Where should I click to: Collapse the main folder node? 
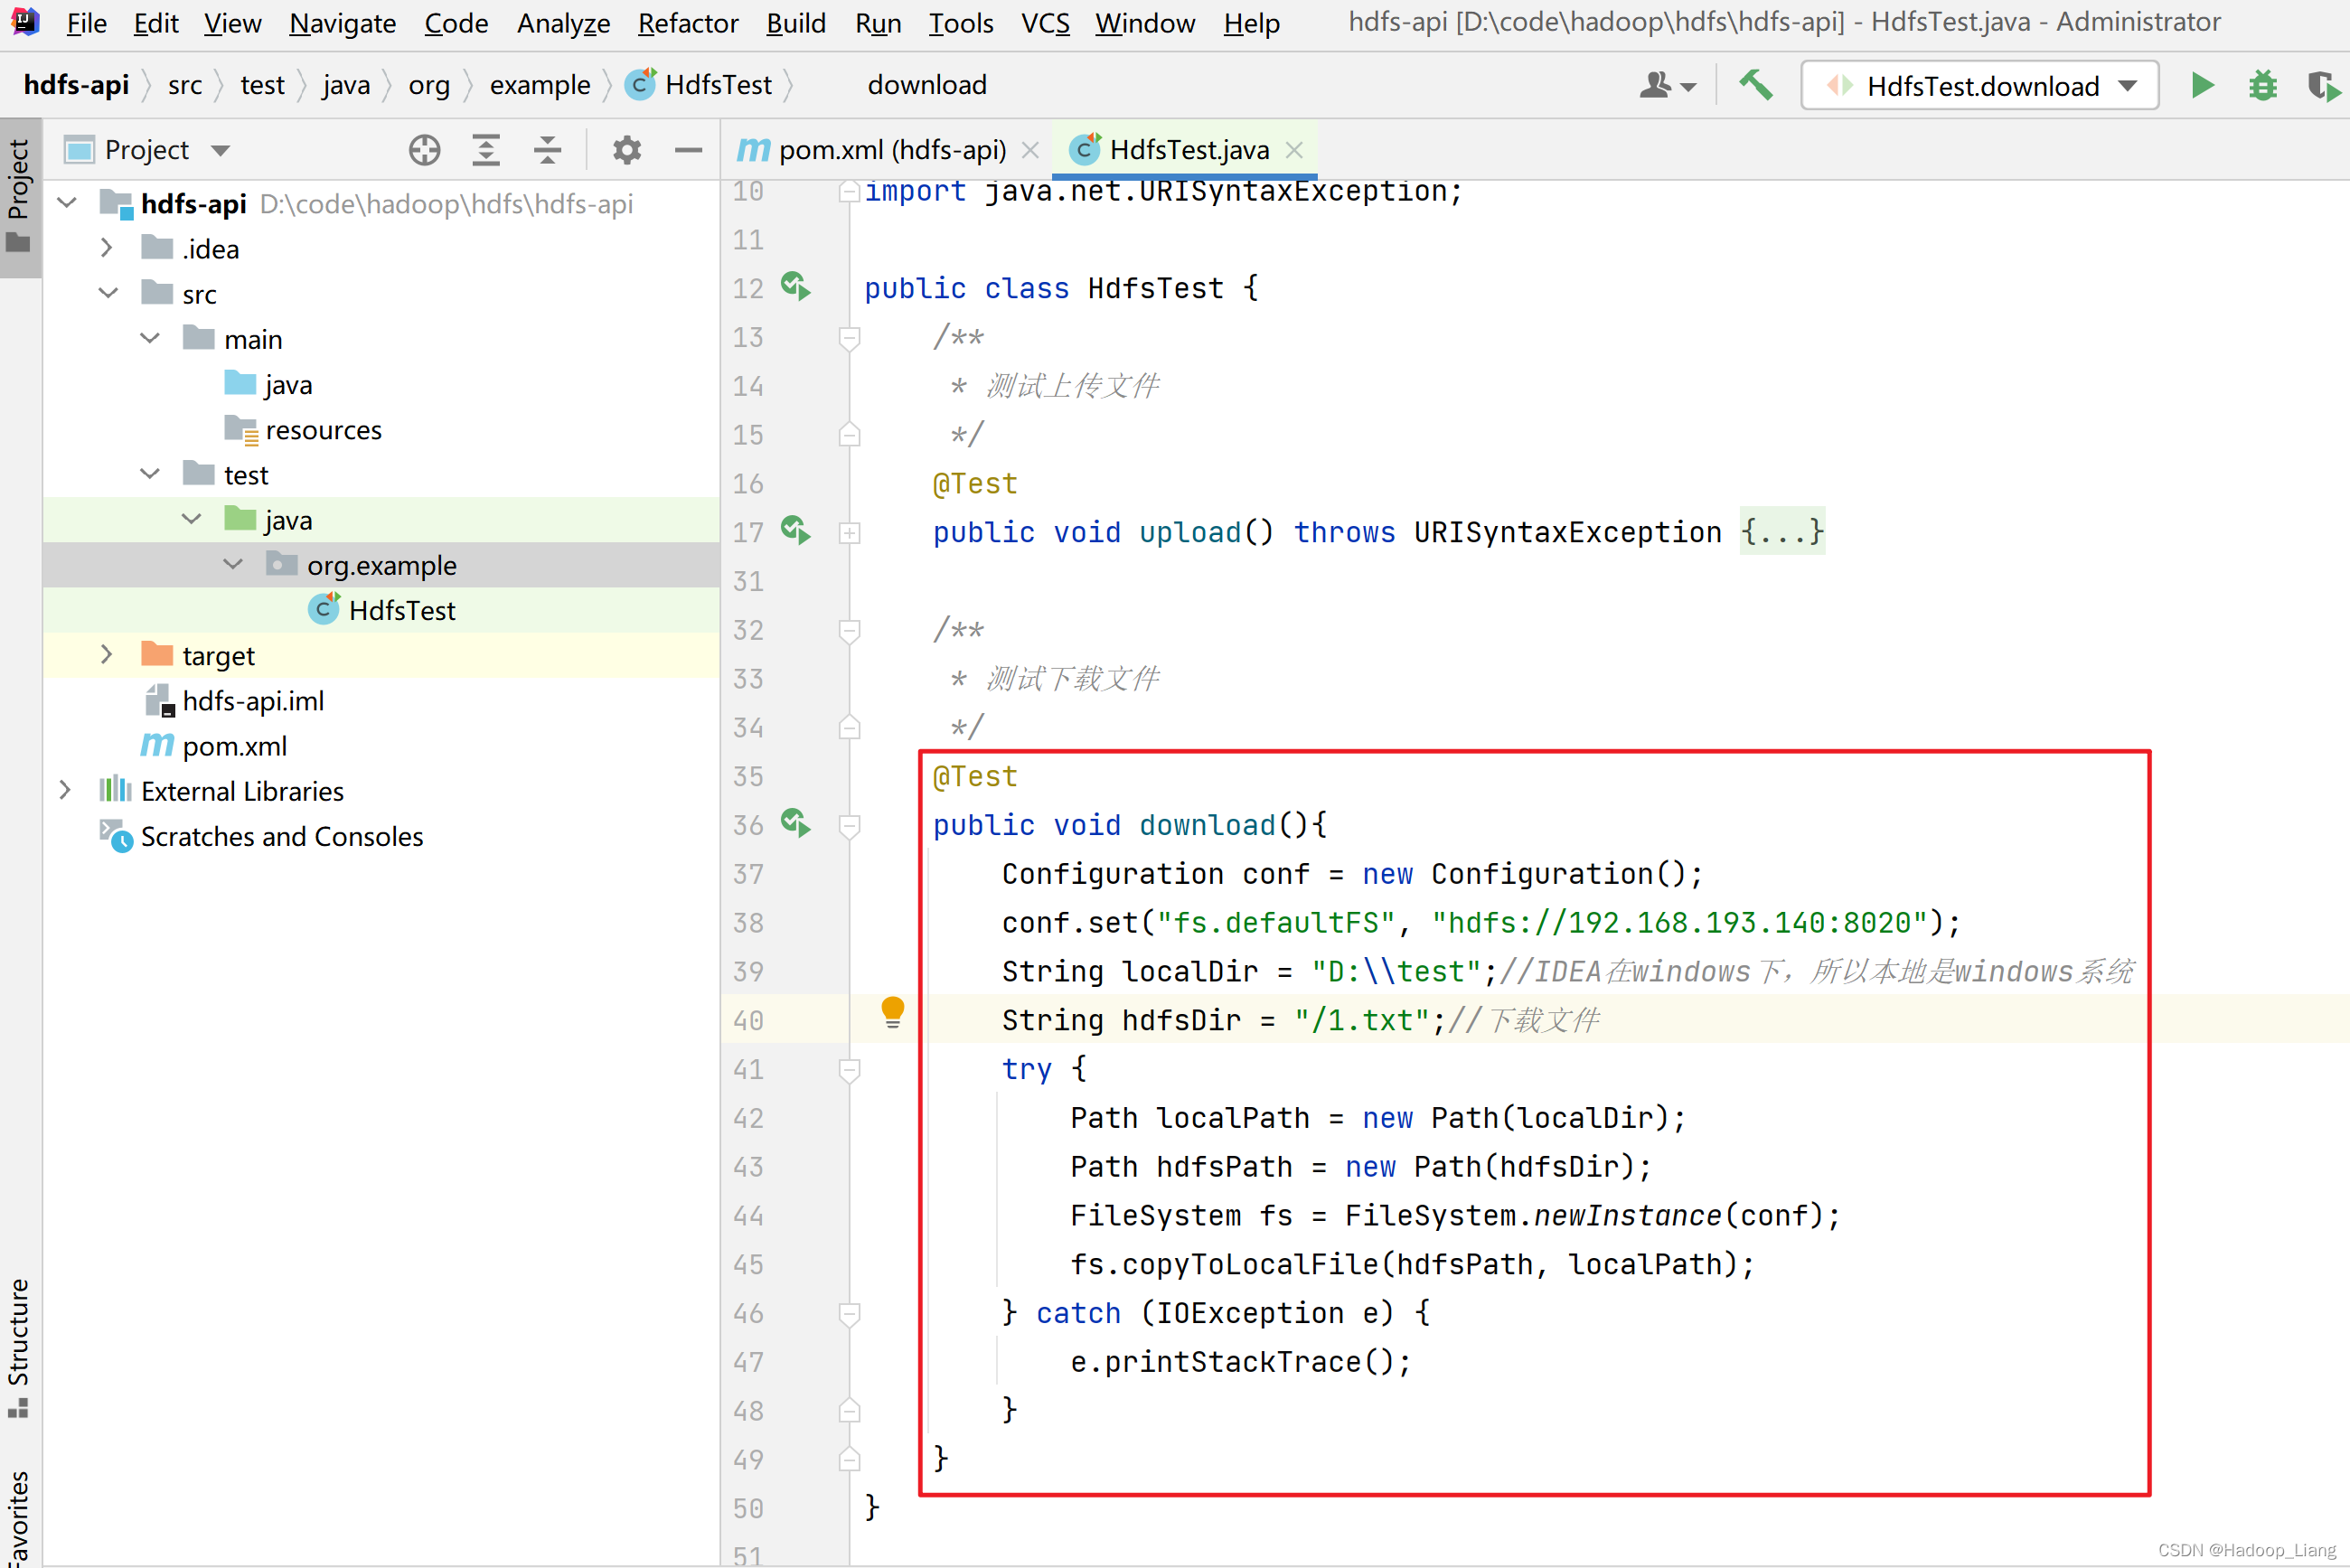[x=150, y=338]
